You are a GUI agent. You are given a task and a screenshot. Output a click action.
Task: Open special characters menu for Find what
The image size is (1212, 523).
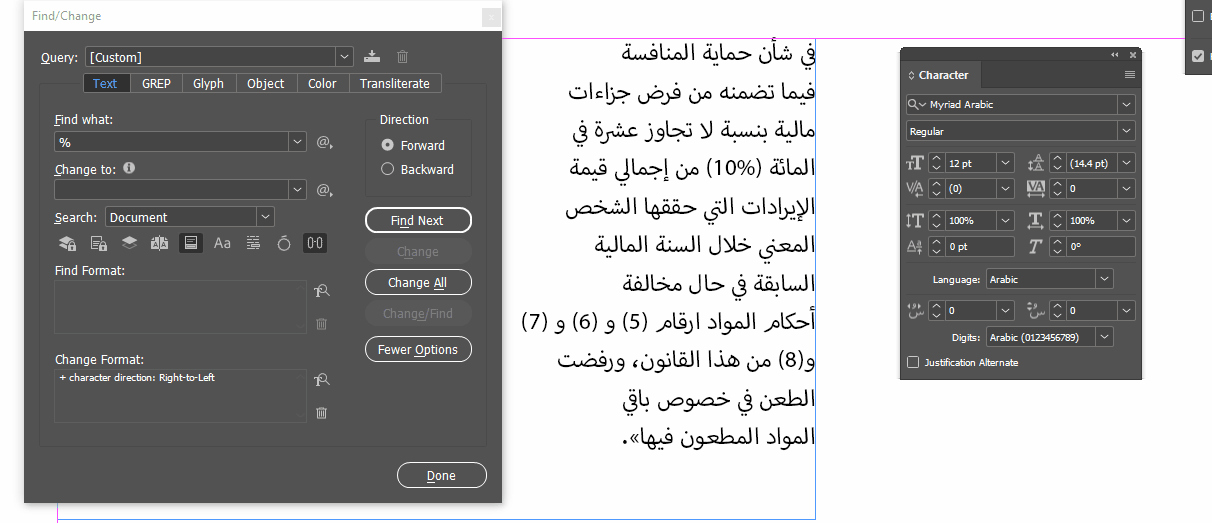pyautogui.click(x=324, y=143)
